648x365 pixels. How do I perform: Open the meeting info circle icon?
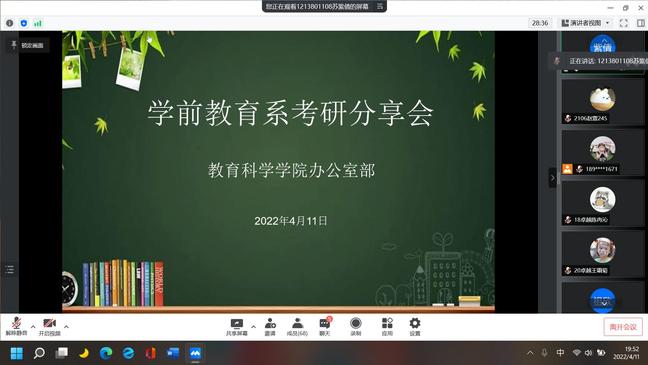tap(10, 23)
